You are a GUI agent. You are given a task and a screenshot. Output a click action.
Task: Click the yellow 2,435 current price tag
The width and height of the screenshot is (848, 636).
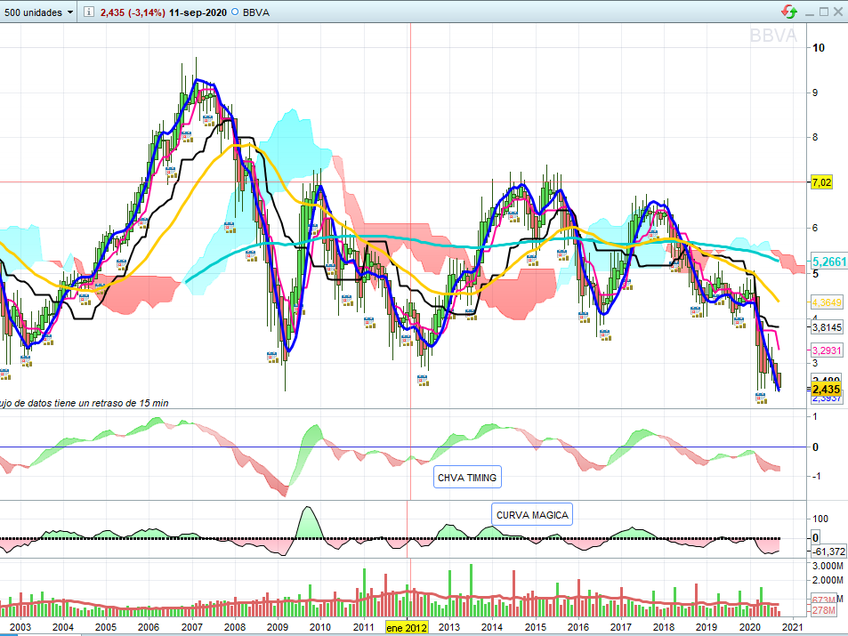point(826,389)
